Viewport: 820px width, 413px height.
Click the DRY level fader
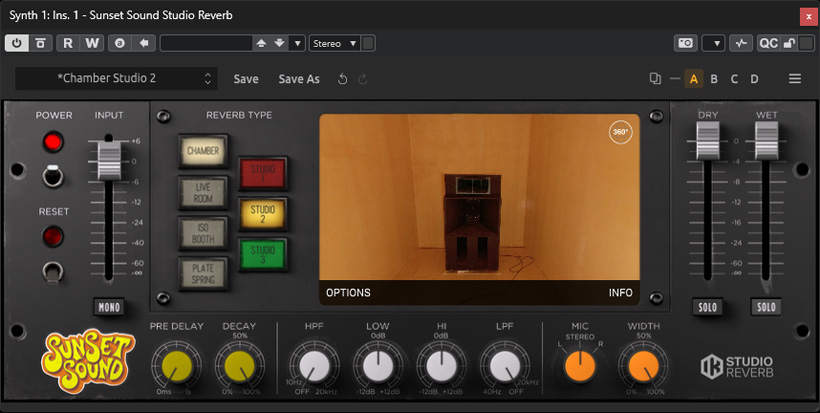[x=708, y=141]
